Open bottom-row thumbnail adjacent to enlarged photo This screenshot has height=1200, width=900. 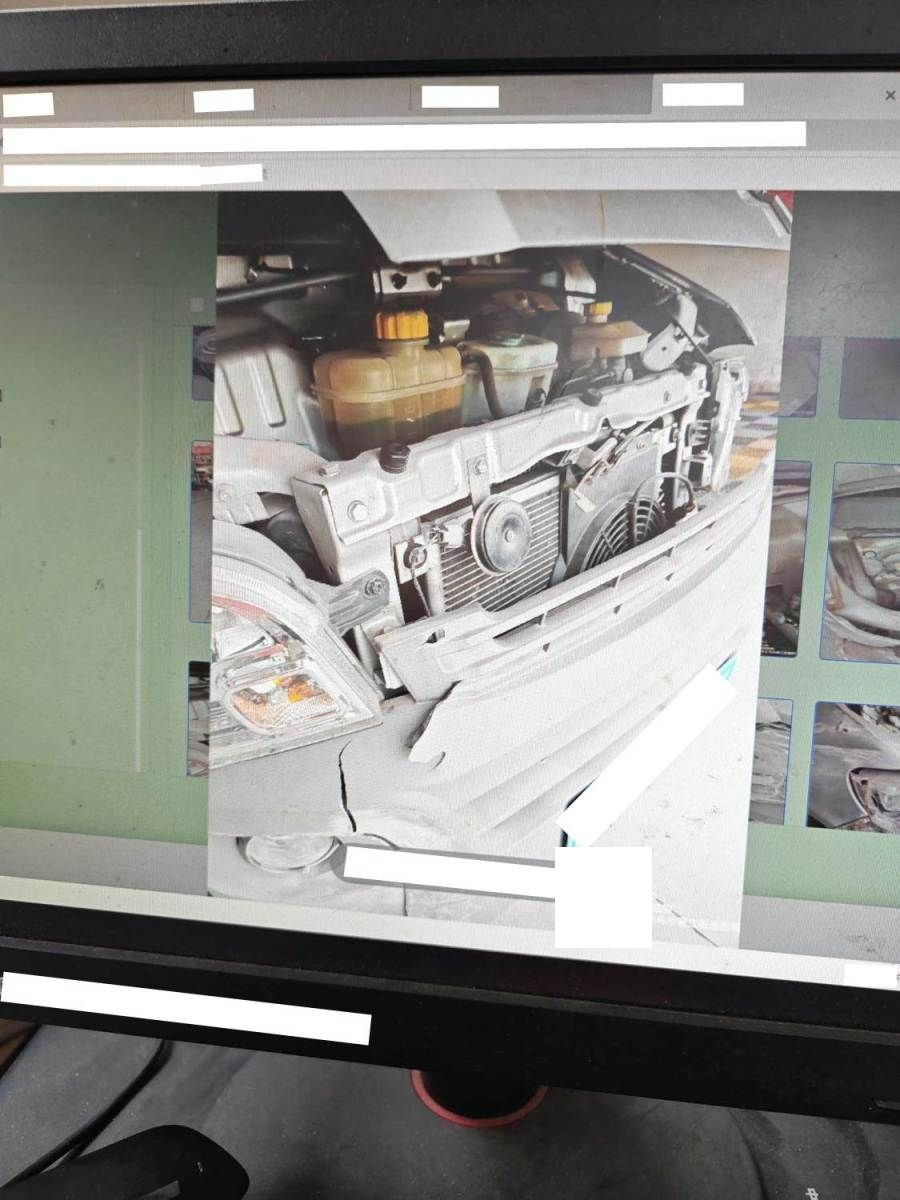pyautogui.click(x=770, y=760)
